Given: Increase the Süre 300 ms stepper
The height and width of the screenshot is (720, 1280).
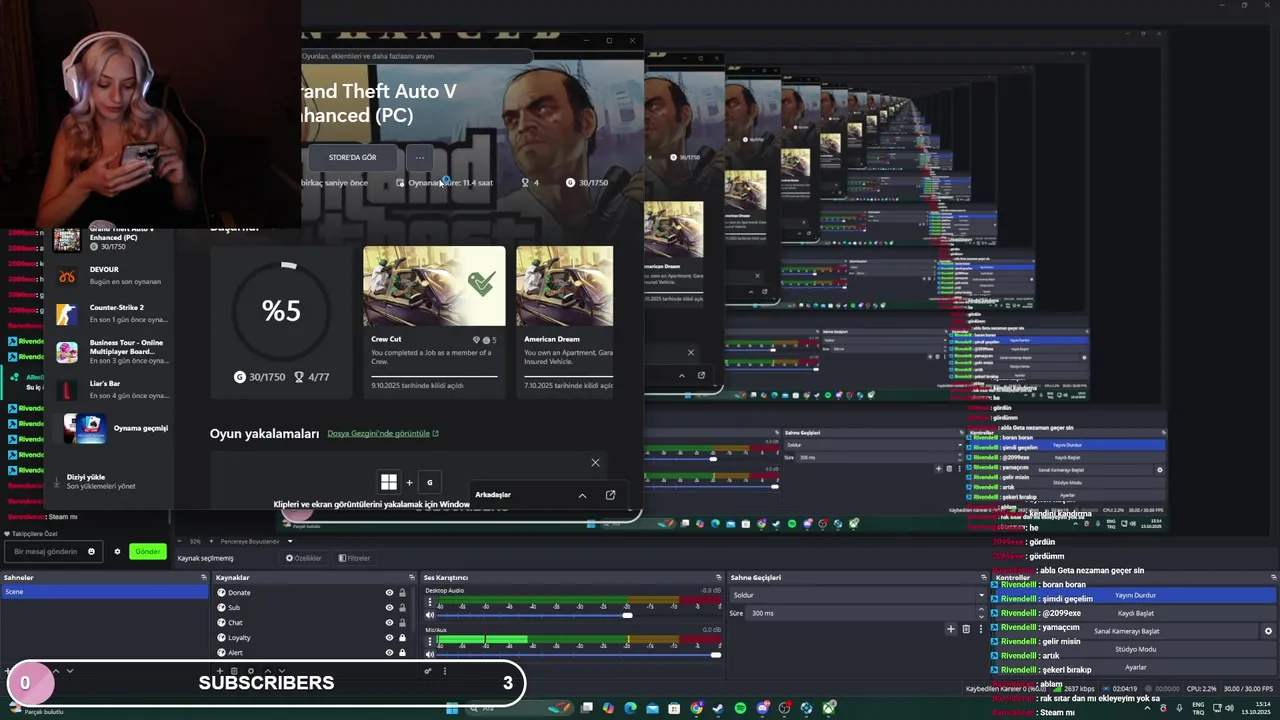Looking at the screenshot, I should coord(981,610).
